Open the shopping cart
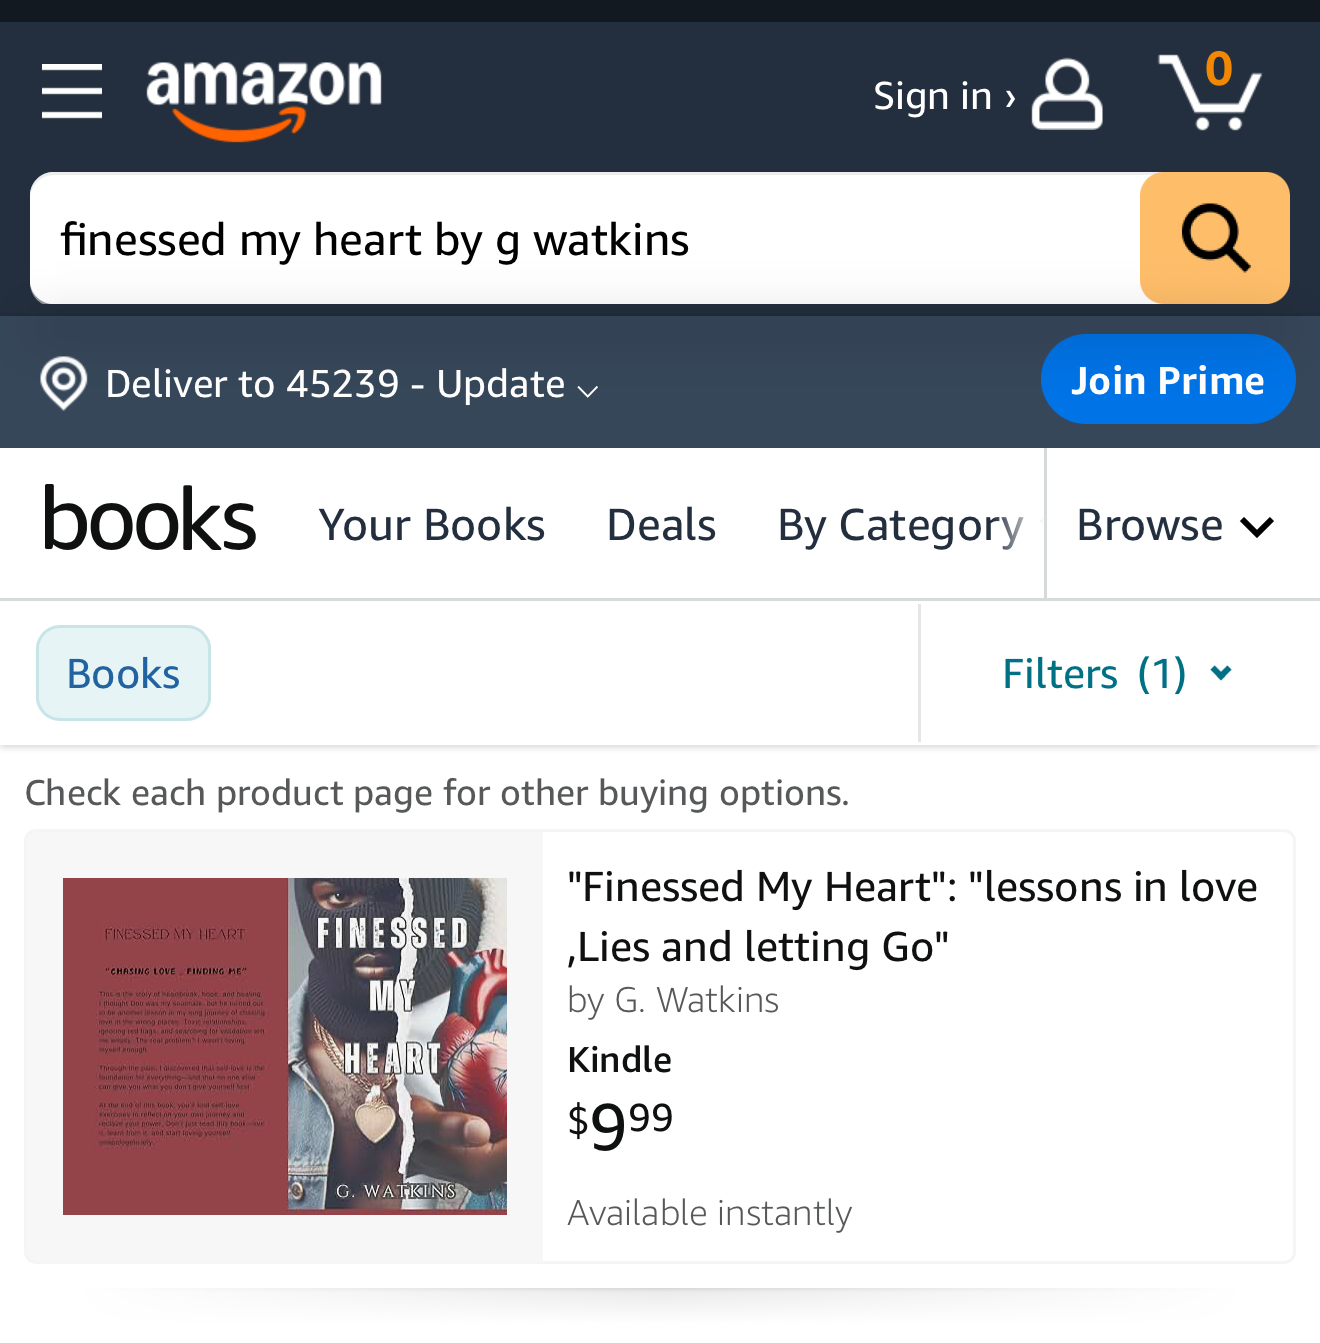This screenshot has width=1320, height=1343. (1209, 93)
